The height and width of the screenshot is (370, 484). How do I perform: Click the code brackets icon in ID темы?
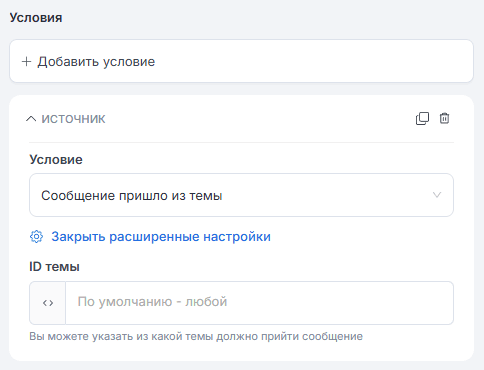tap(48, 303)
